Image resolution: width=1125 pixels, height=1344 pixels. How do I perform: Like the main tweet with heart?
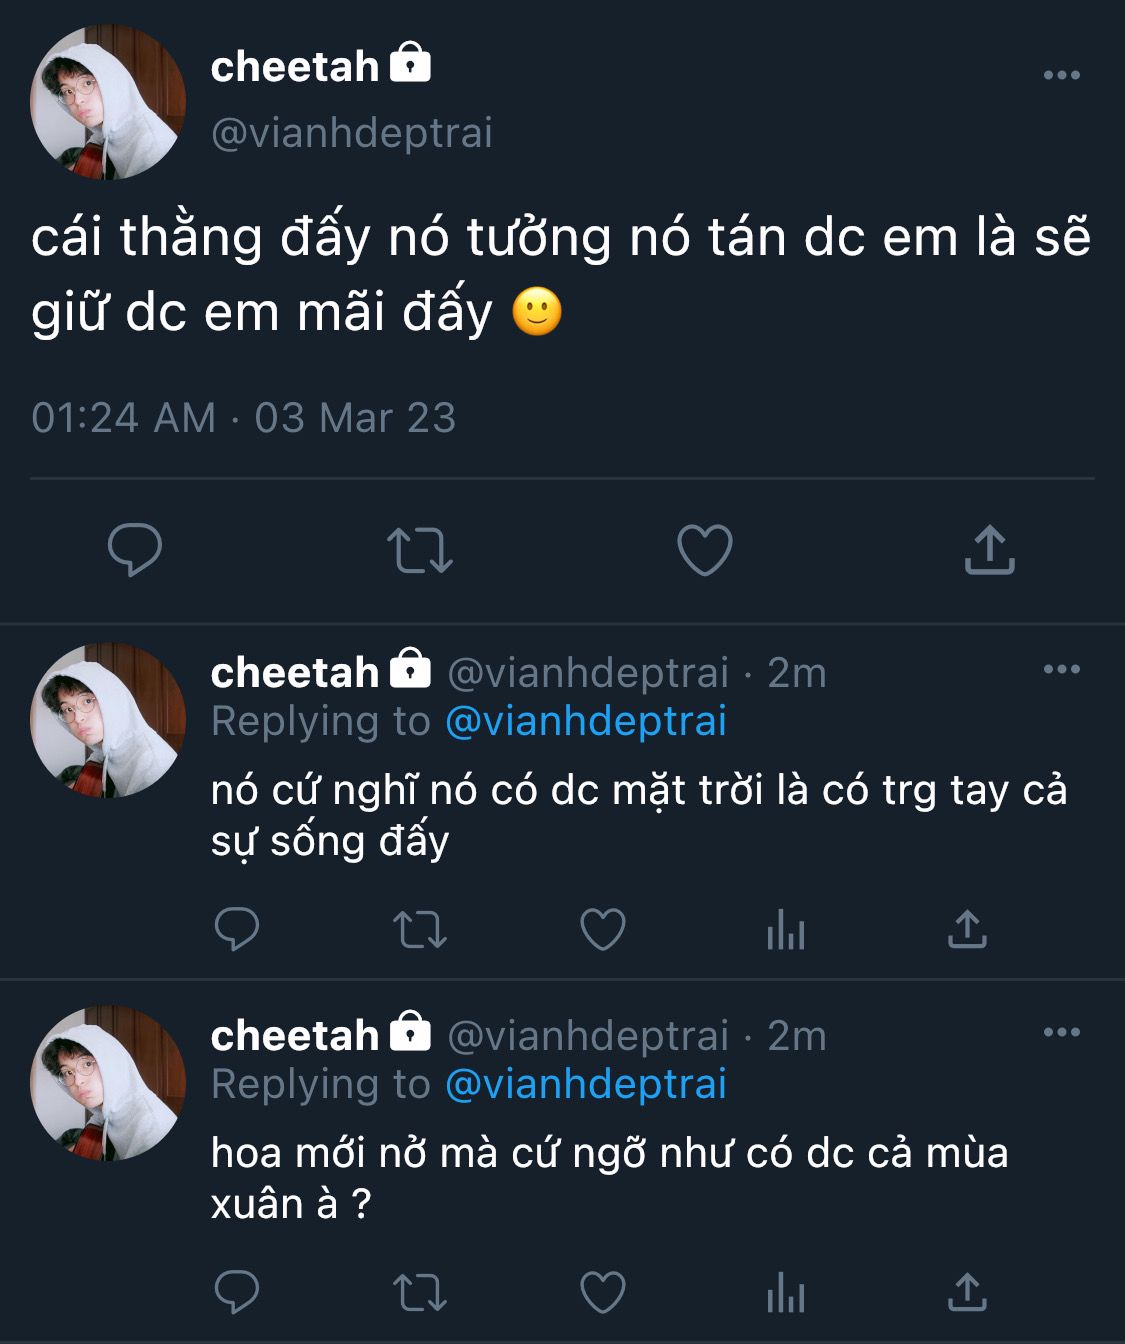tap(704, 549)
